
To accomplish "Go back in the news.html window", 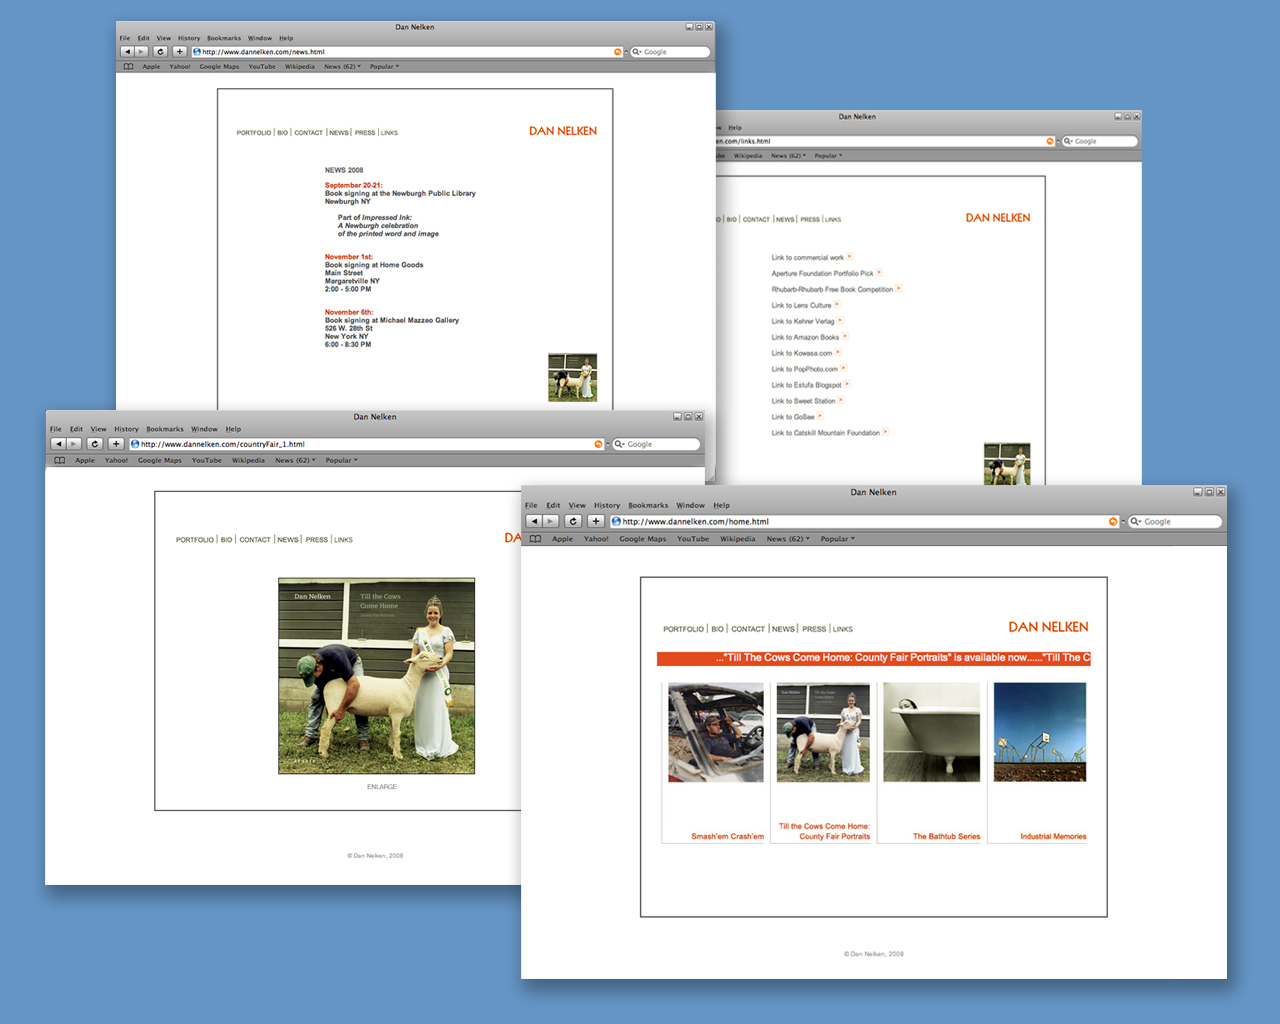I will (x=127, y=52).
